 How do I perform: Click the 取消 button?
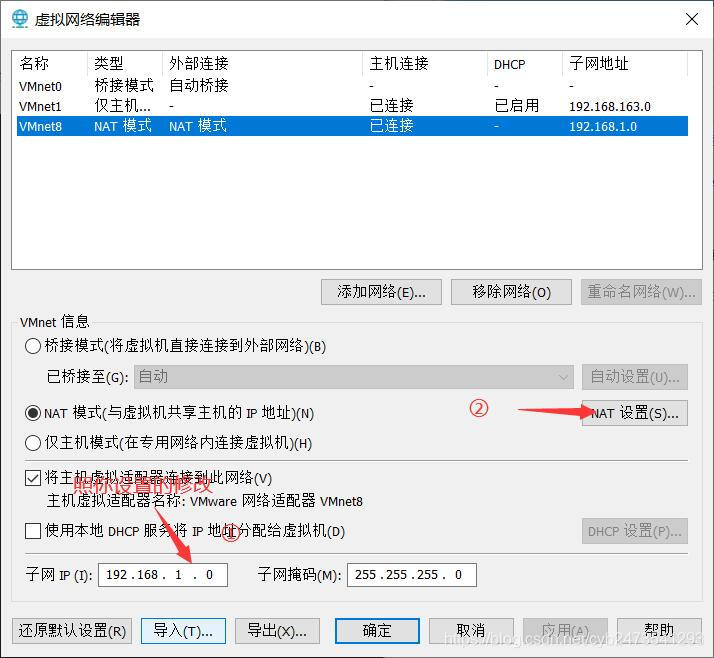point(471,631)
